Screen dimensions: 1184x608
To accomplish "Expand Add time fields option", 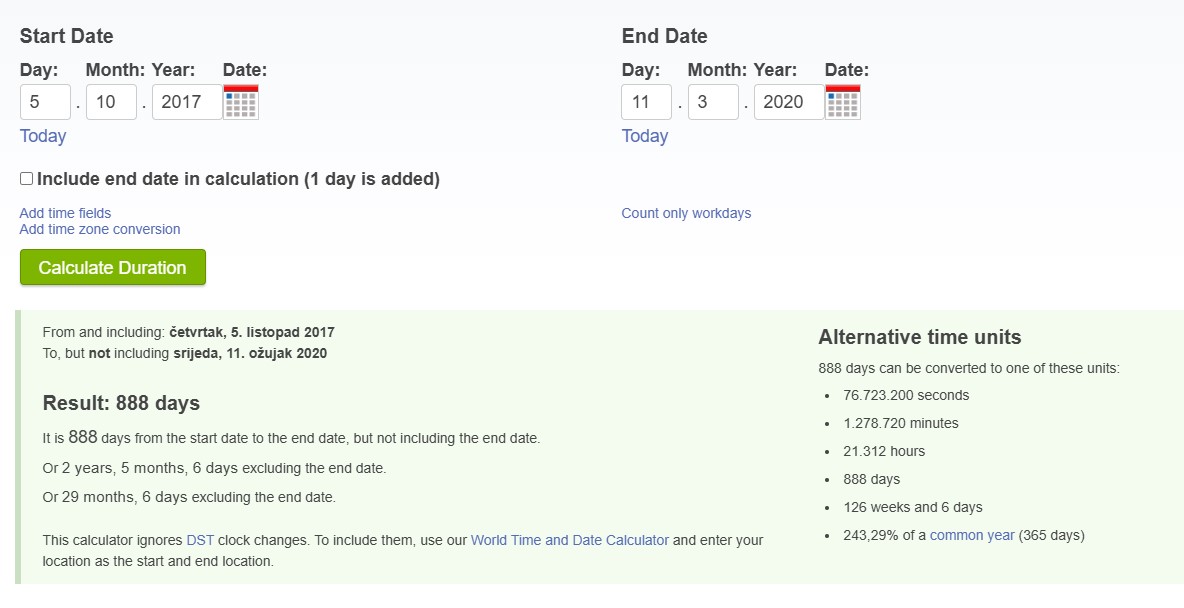I will (66, 213).
